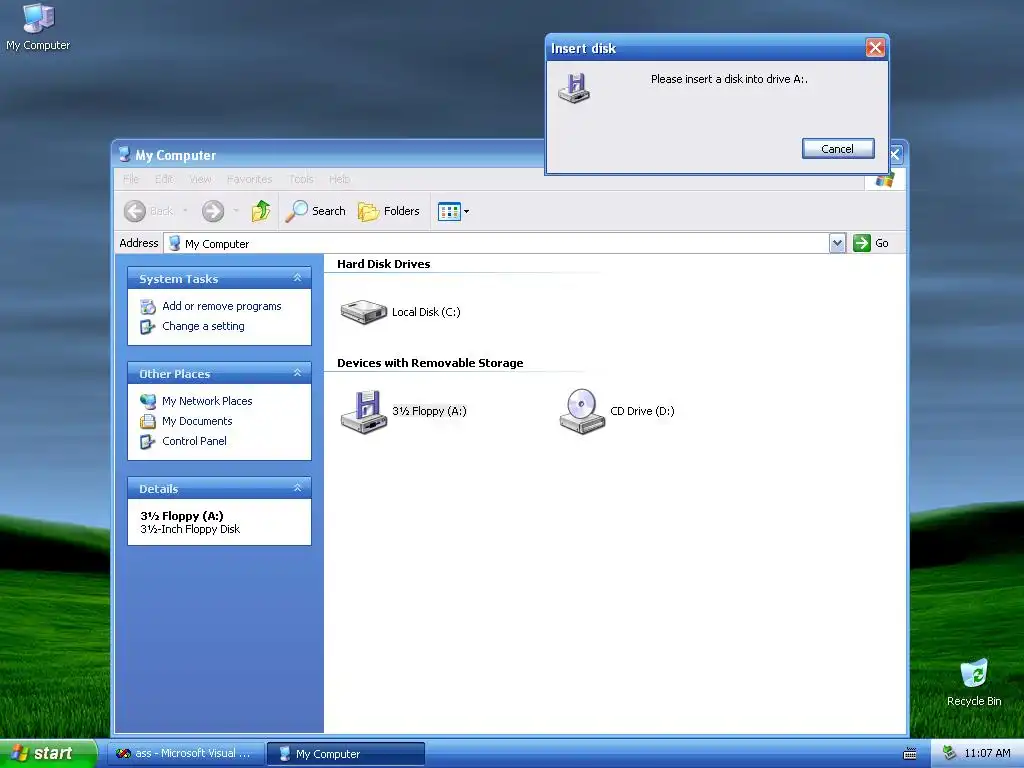
Task: Click the Hard Disk Drives heading
Action: pos(383,264)
